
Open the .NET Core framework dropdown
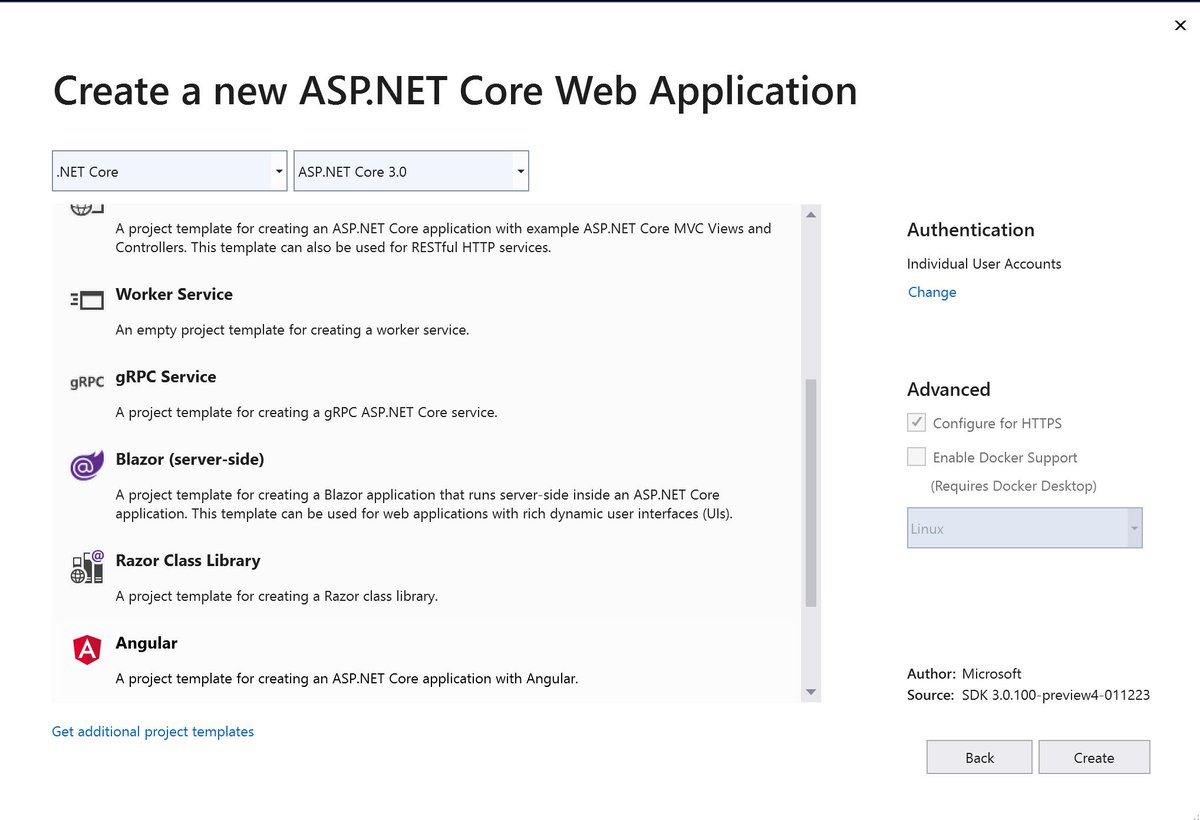click(x=169, y=171)
